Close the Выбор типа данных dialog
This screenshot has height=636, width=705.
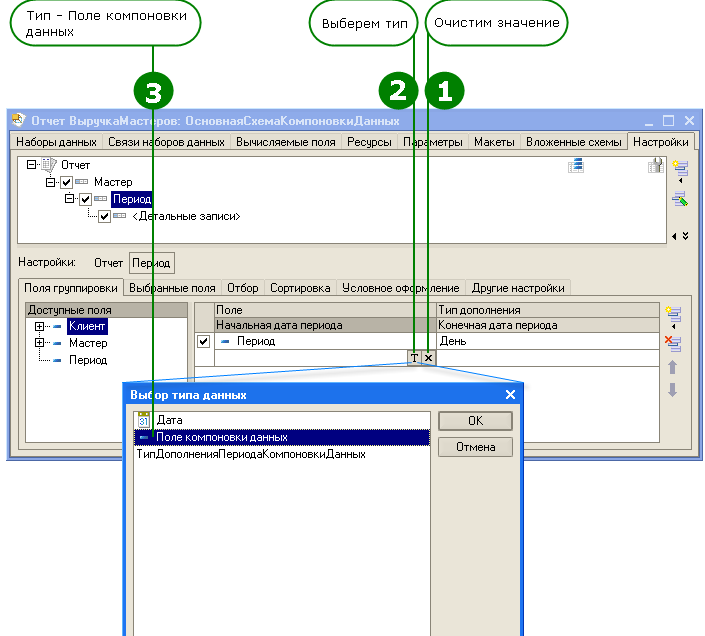[x=510, y=395]
